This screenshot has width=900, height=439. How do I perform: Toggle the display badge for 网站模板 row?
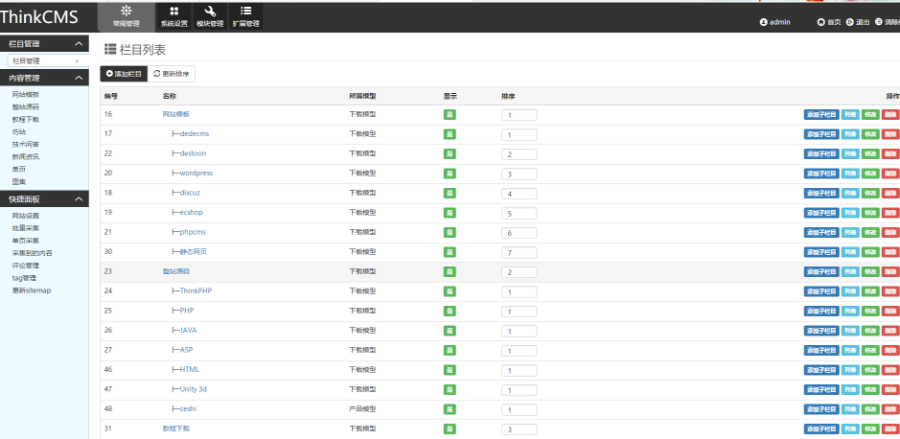pyautogui.click(x=450, y=115)
